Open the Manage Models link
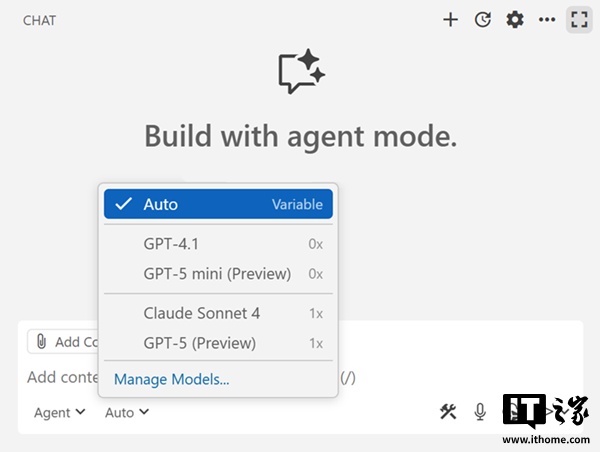The width and height of the screenshot is (600, 452). point(172,379)
